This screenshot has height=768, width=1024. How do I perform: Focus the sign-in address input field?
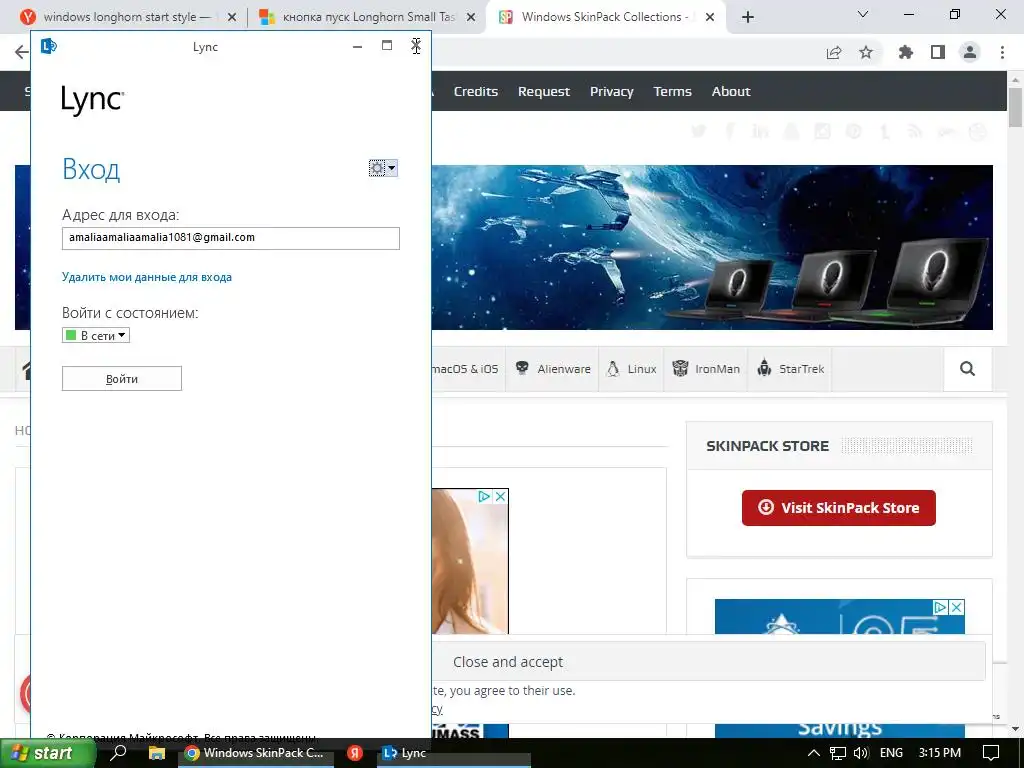[x=231, y=238]
